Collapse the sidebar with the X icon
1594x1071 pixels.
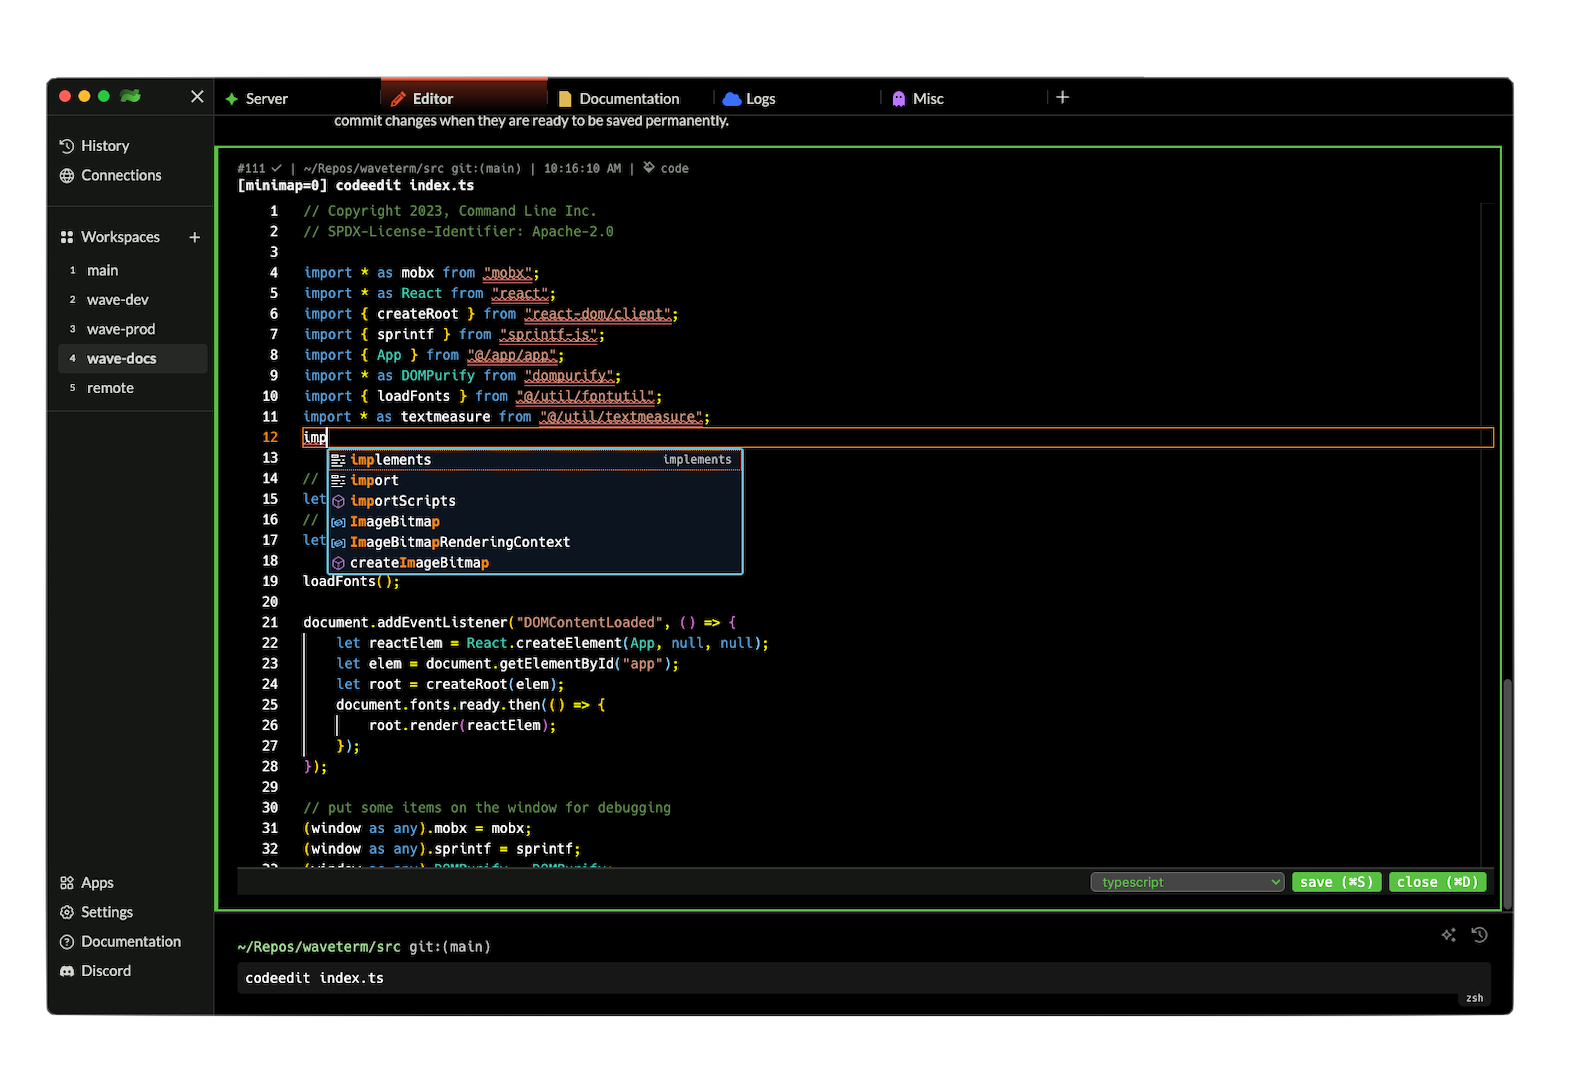click(x=197, y=97)
